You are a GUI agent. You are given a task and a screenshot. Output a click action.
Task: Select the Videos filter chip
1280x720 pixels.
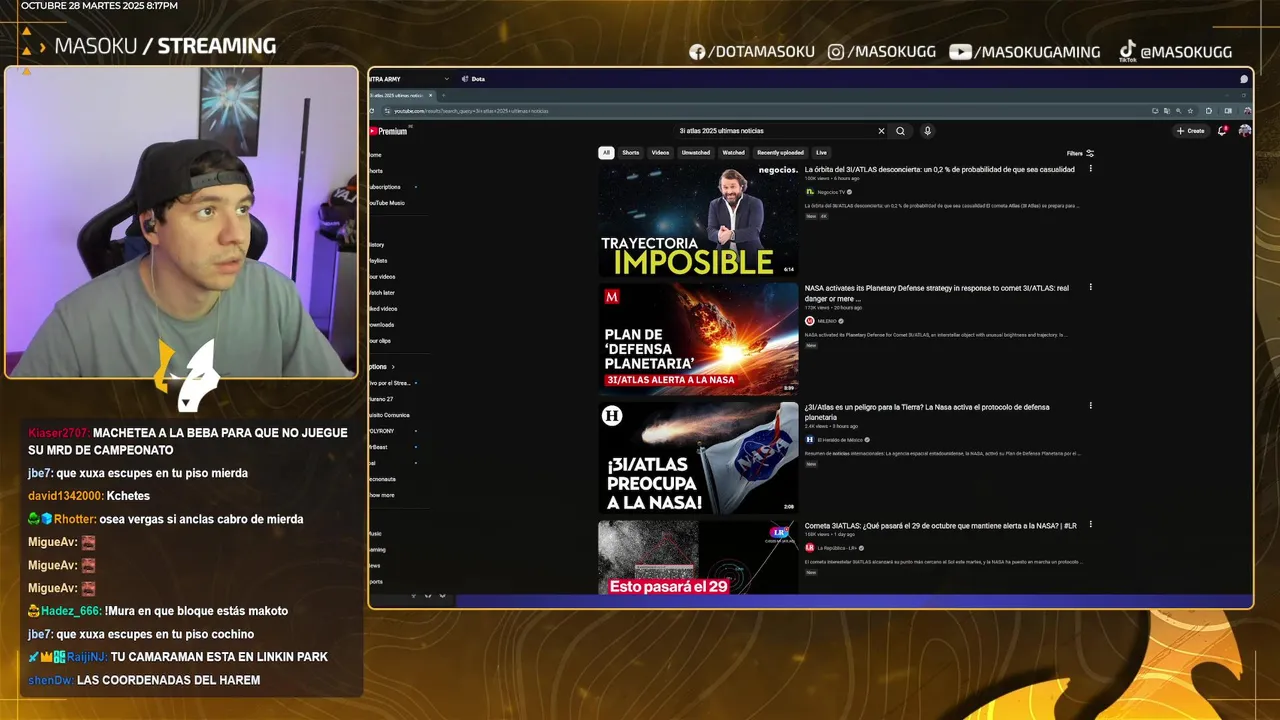660,153
